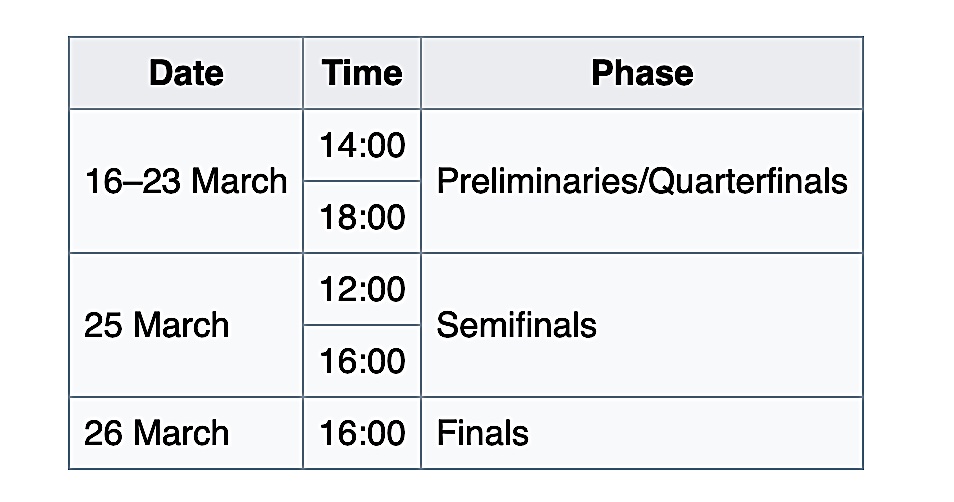This screenshot has width=954, height=502.
Task: Click the Time column header
Action: (x=362, y=73)
